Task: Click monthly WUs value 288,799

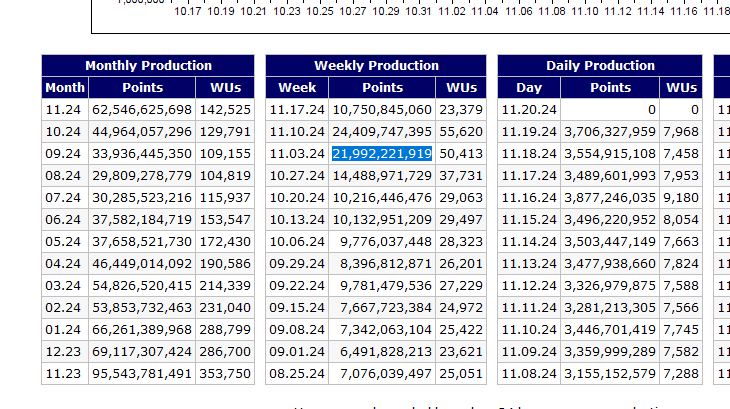Action: tap(225, 330)
